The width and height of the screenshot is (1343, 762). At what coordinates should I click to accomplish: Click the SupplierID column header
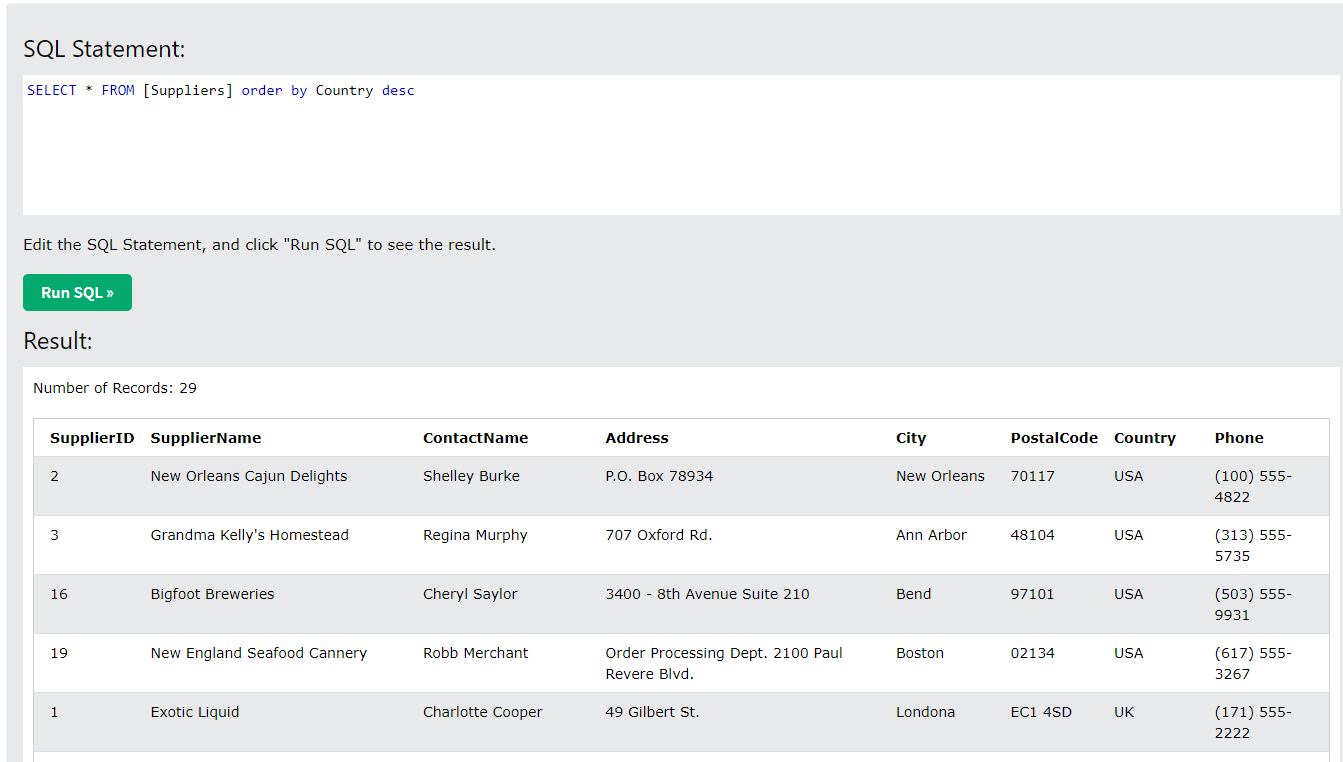[x=92, y=438]
